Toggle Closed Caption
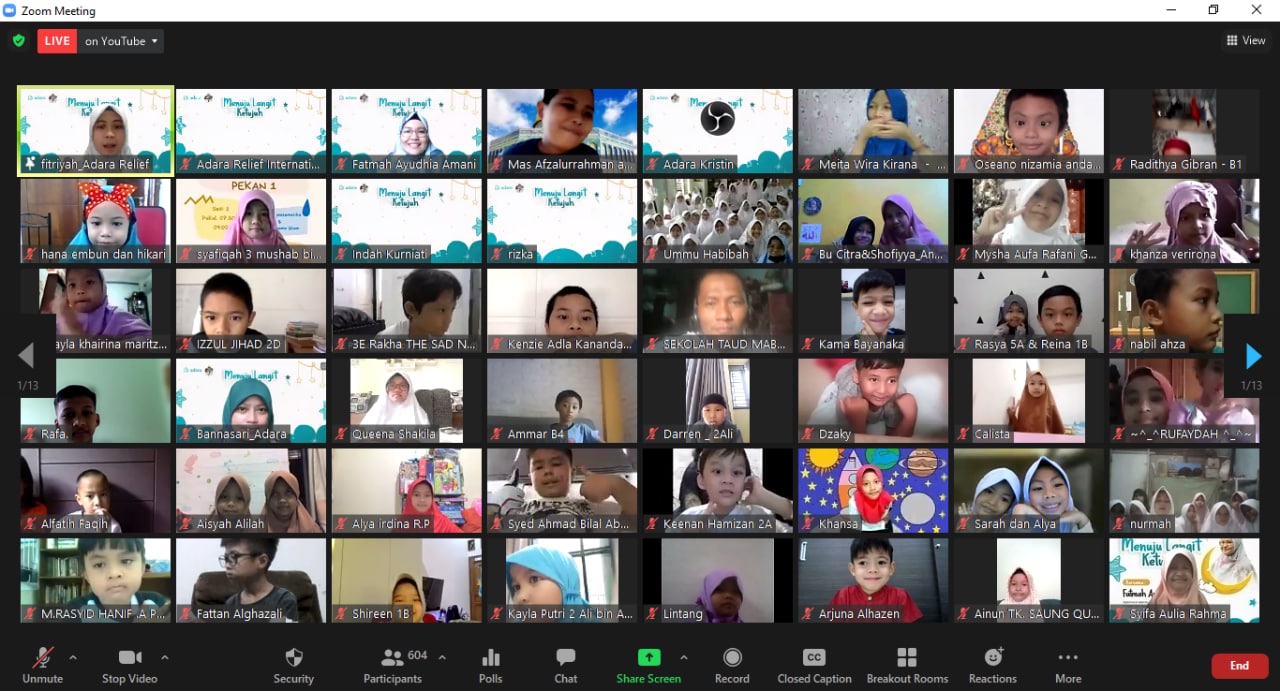This screenshot has height=691, width=1280. [814, 665]
